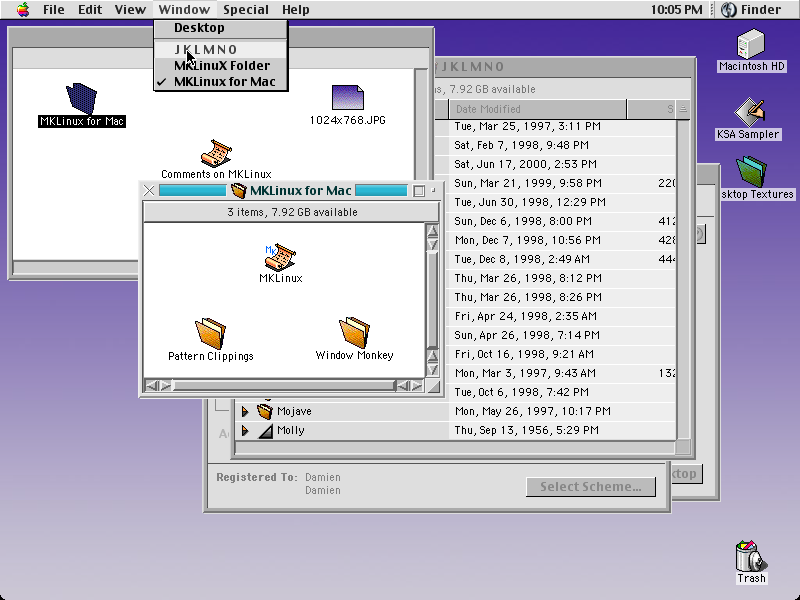Screen dimensions: 800x600
Task: Click the date "Mon, May 26, 1997, 10:17 PM"
Action: click(533, 411)
